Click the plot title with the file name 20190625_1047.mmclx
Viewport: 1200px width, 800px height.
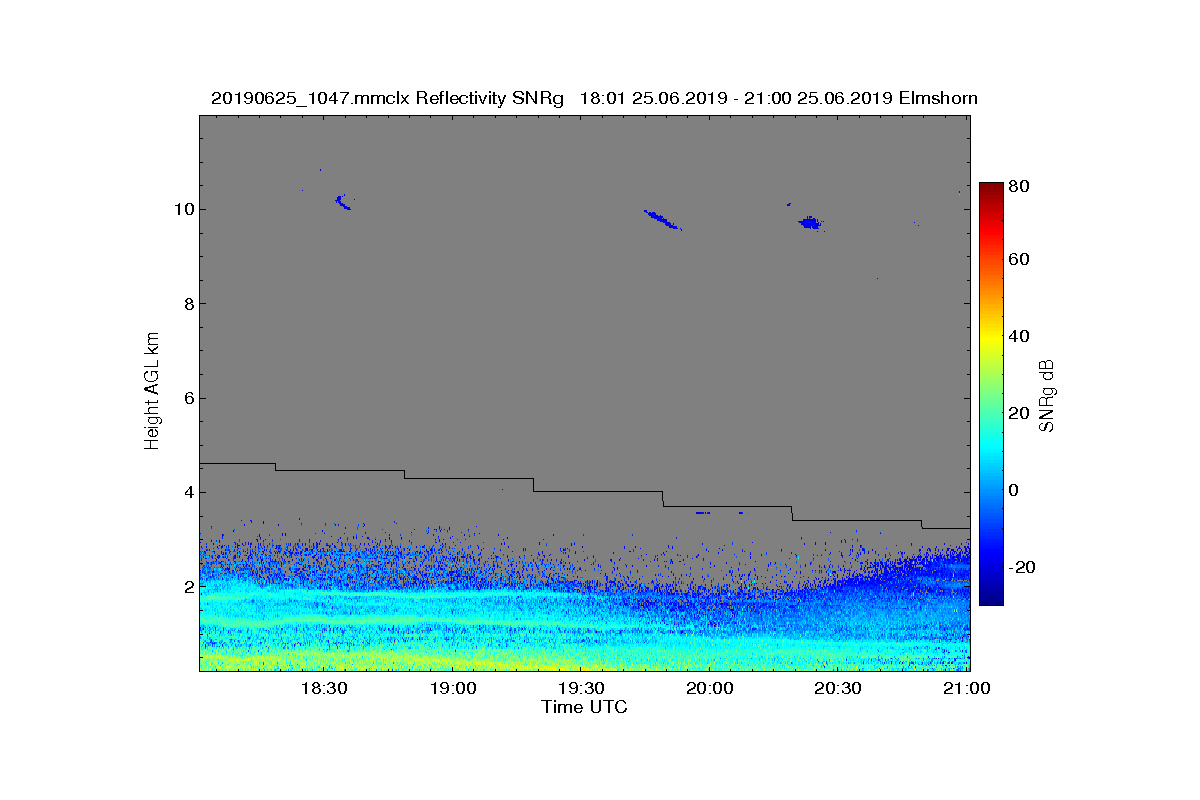point(594,98)
